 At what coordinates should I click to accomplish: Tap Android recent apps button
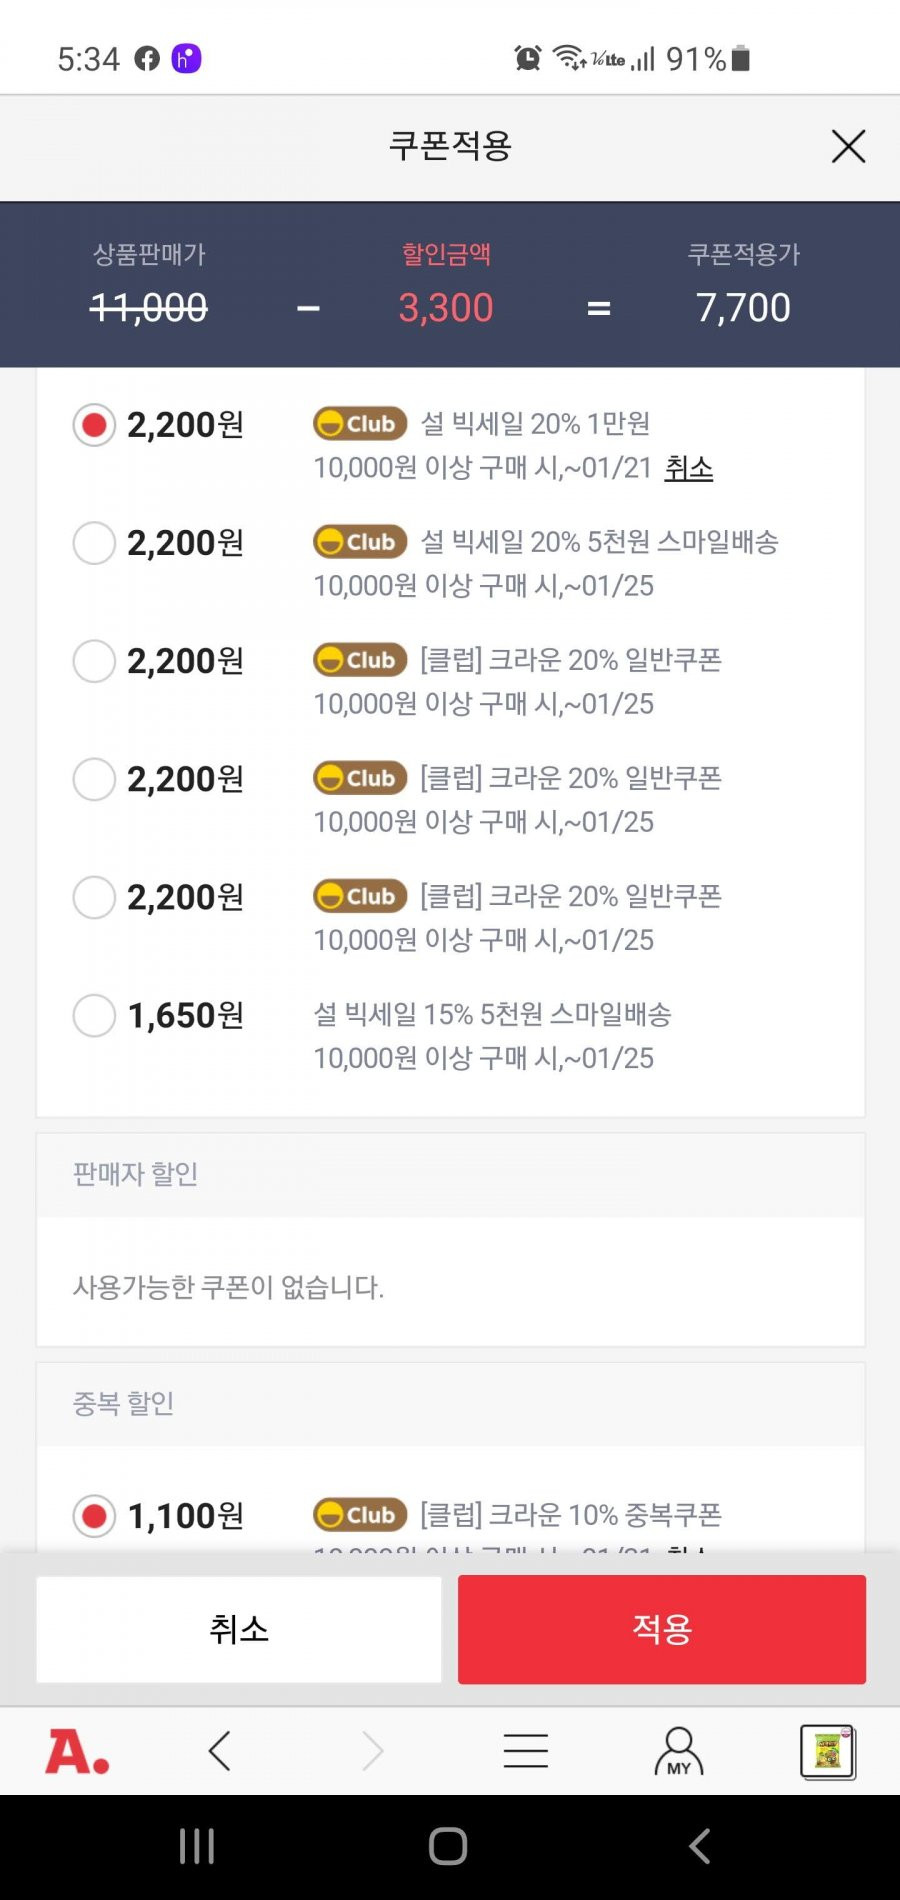click(197, 1846)
